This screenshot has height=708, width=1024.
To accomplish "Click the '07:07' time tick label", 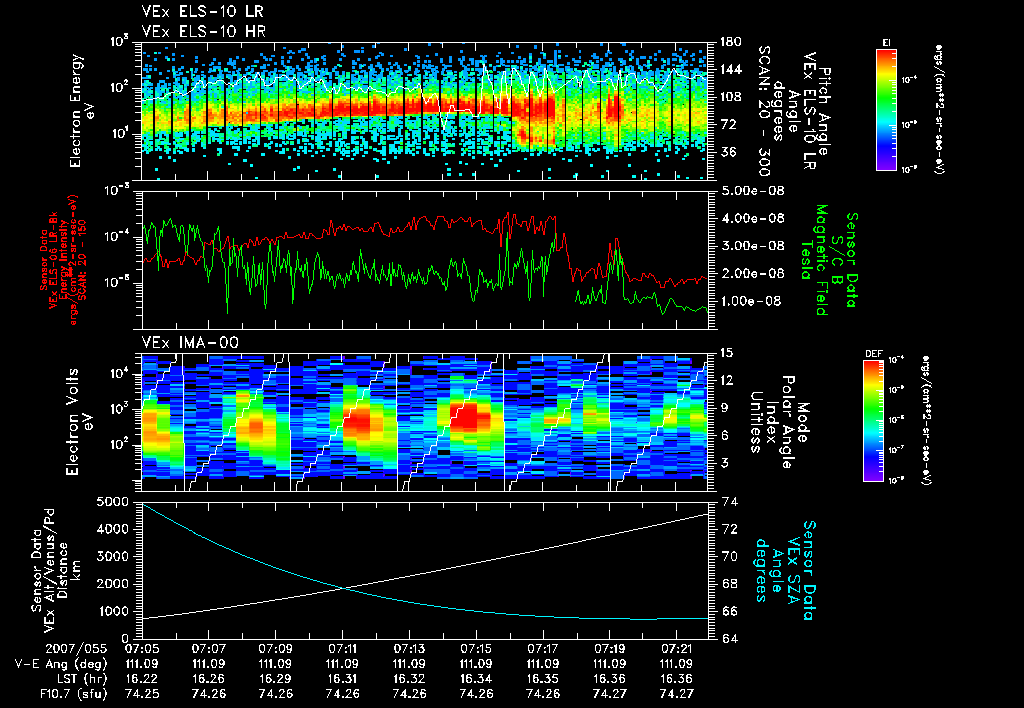I will click(x=208, y=649).
